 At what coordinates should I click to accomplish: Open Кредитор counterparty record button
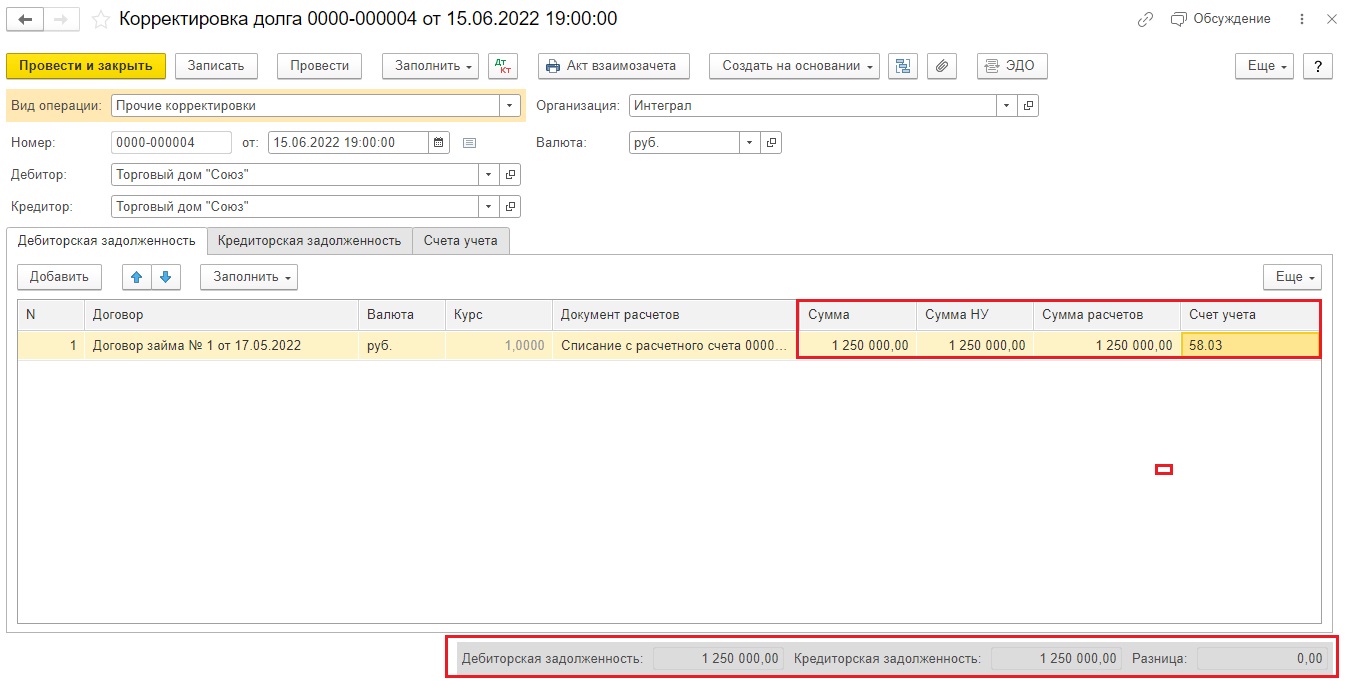(510, 206)
